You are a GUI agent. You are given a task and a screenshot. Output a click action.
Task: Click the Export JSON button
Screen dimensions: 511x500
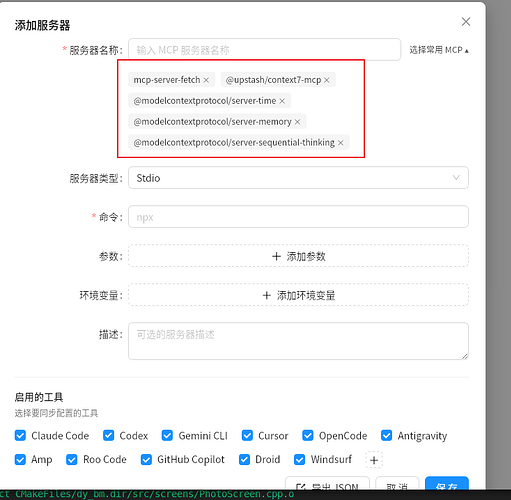click(x=327, y=484)
